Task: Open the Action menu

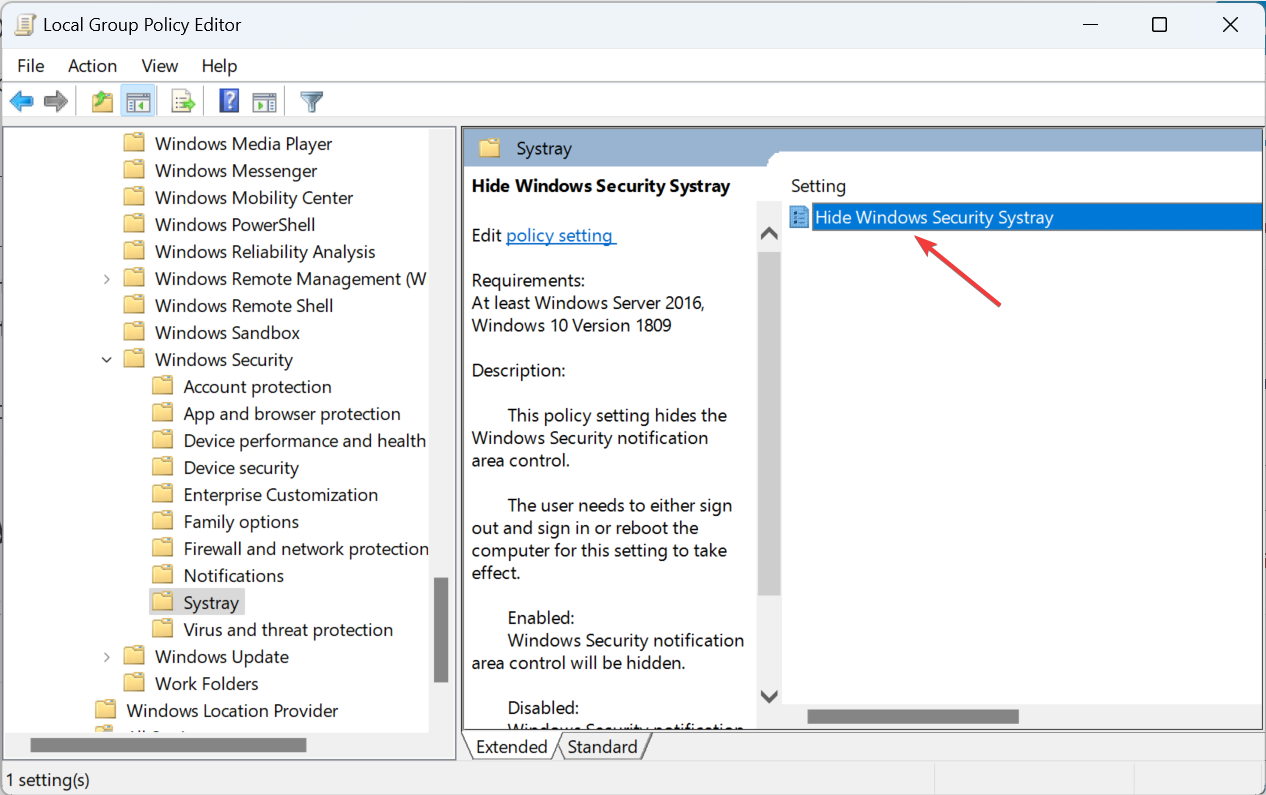Action: pyautogui.click(x=92, y=65)
